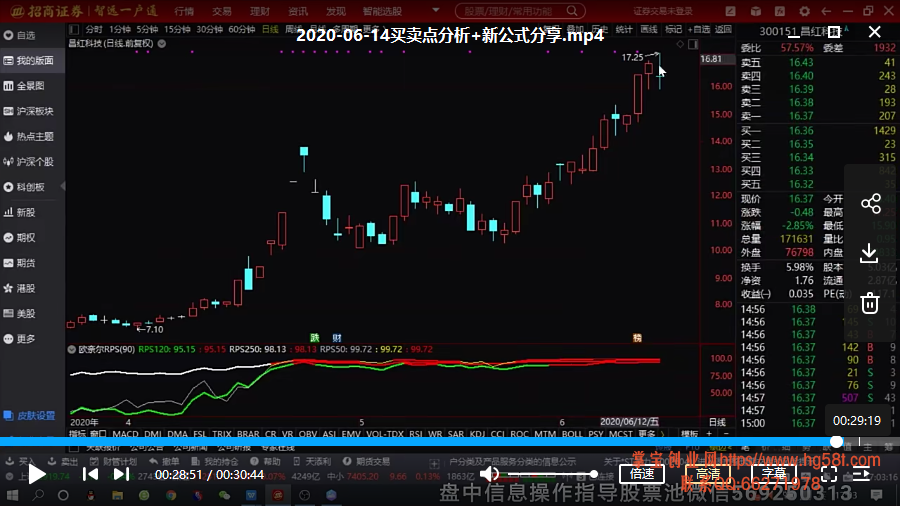The height and width of the screenshot is (506, 900).
Task: Open Windows Start menu
Action: (x=12, y=495)
